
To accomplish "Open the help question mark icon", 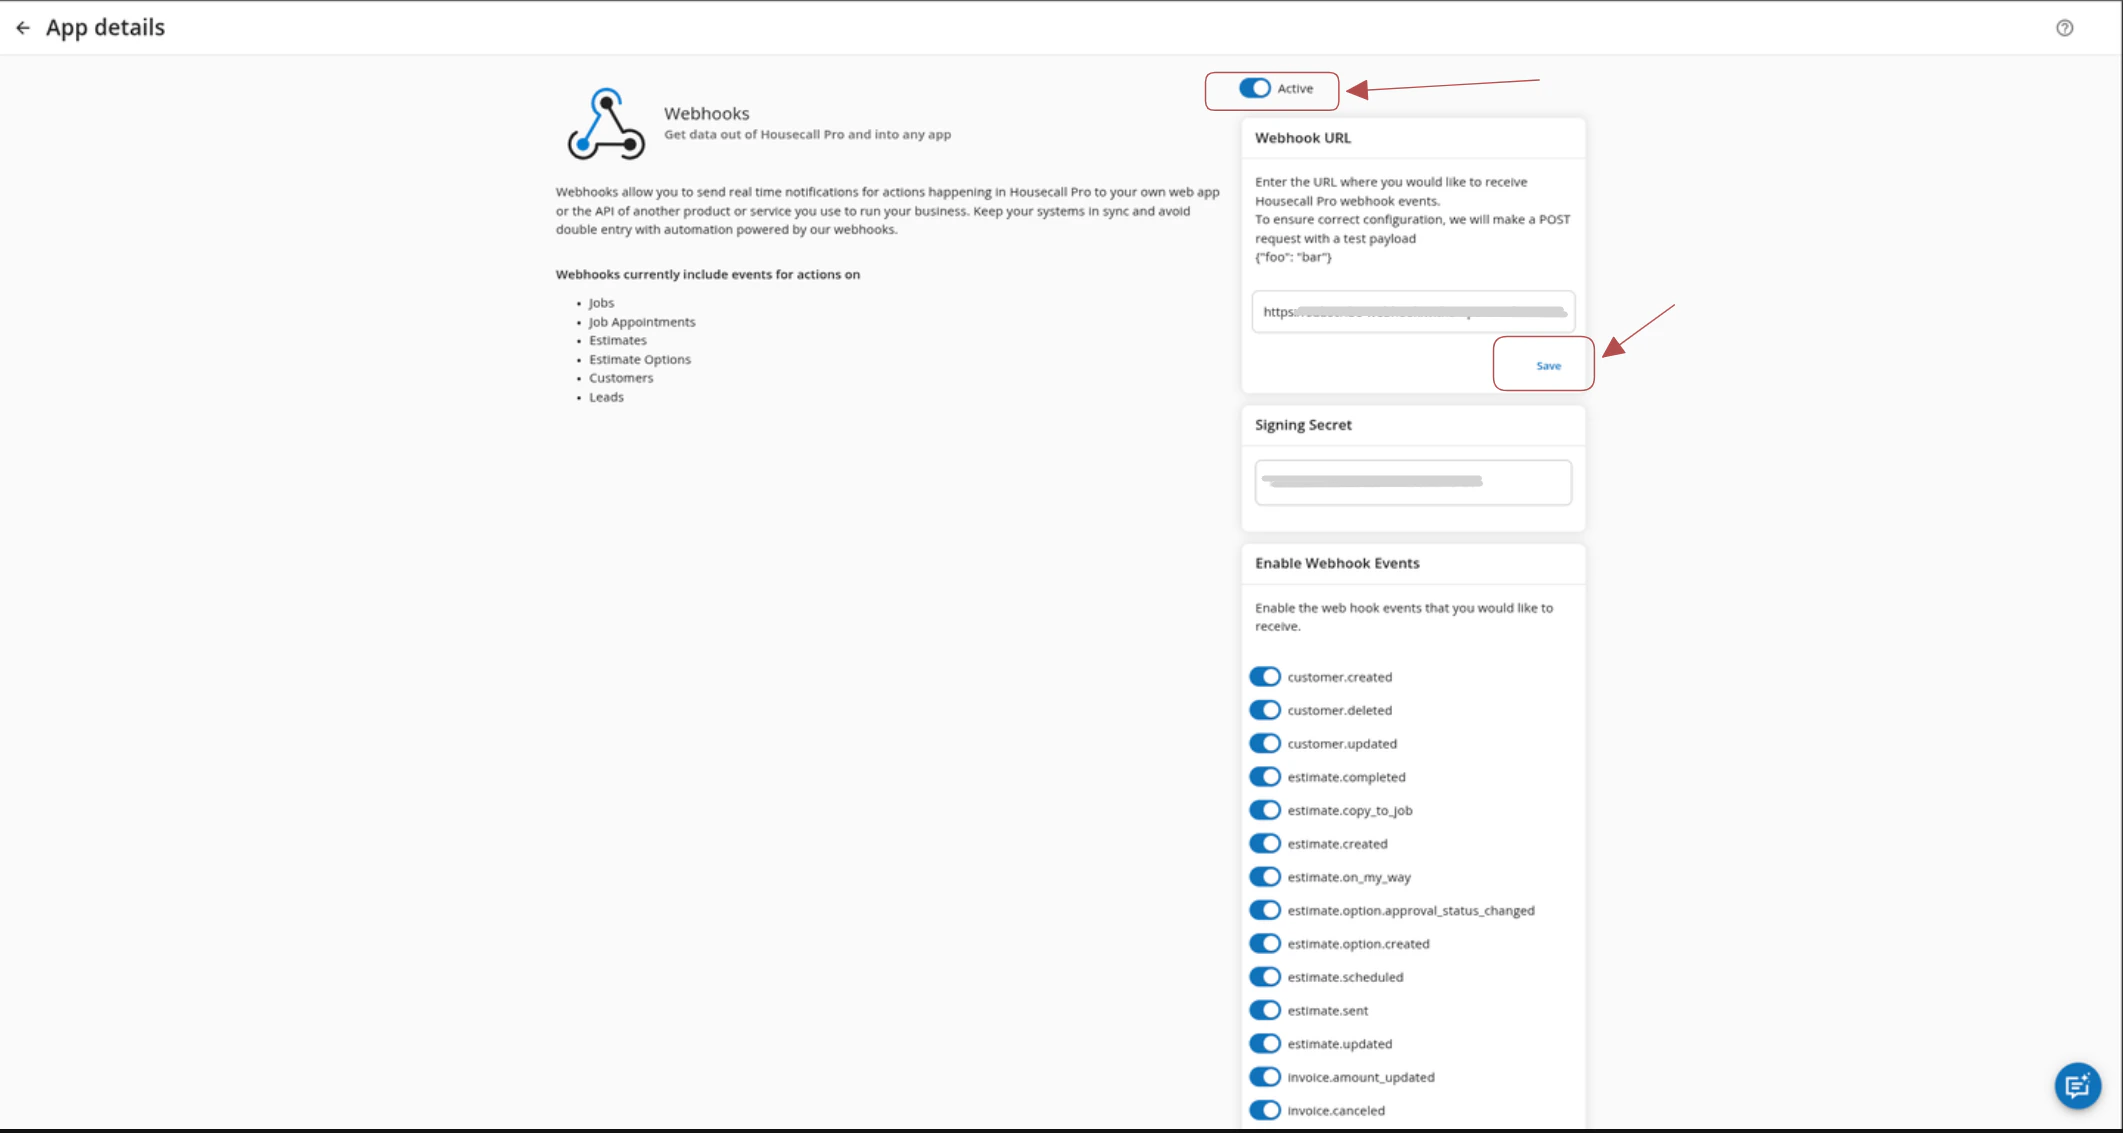I will 2064,28.
